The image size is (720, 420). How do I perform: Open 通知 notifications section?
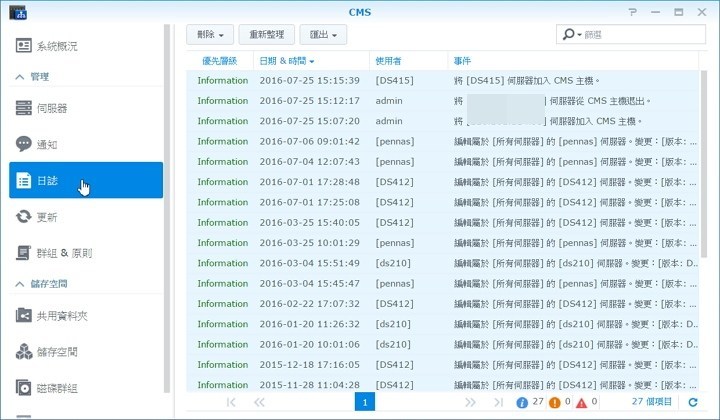(x=86, y=144)
